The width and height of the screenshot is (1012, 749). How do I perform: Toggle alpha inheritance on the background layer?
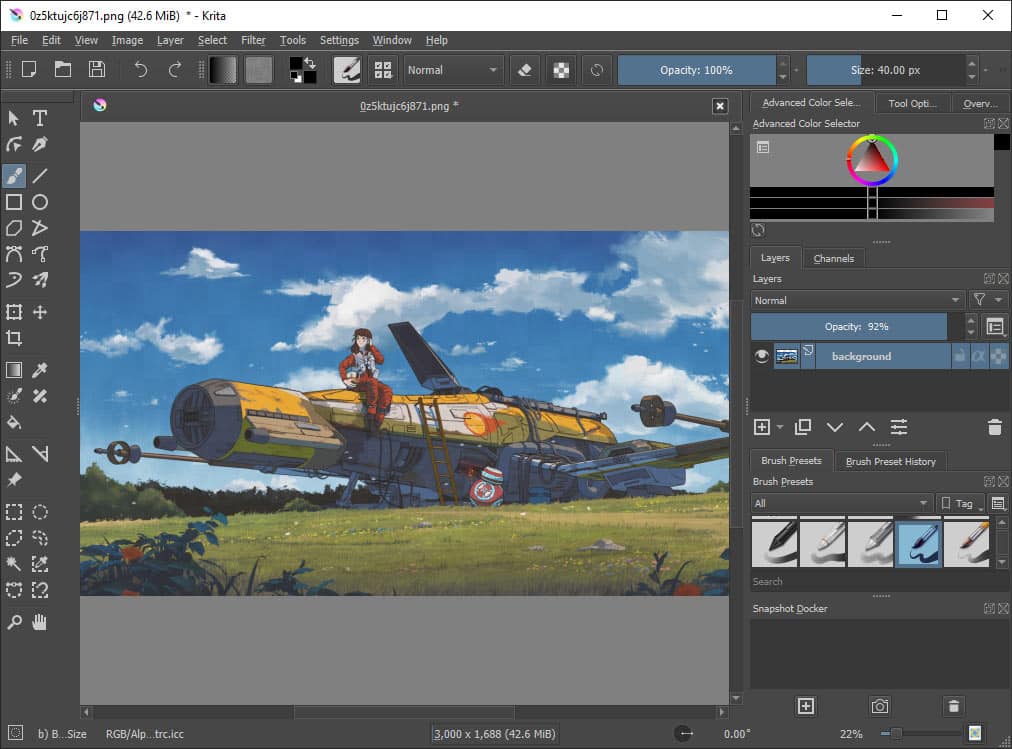pyautogui.click(x=979, y=356)
